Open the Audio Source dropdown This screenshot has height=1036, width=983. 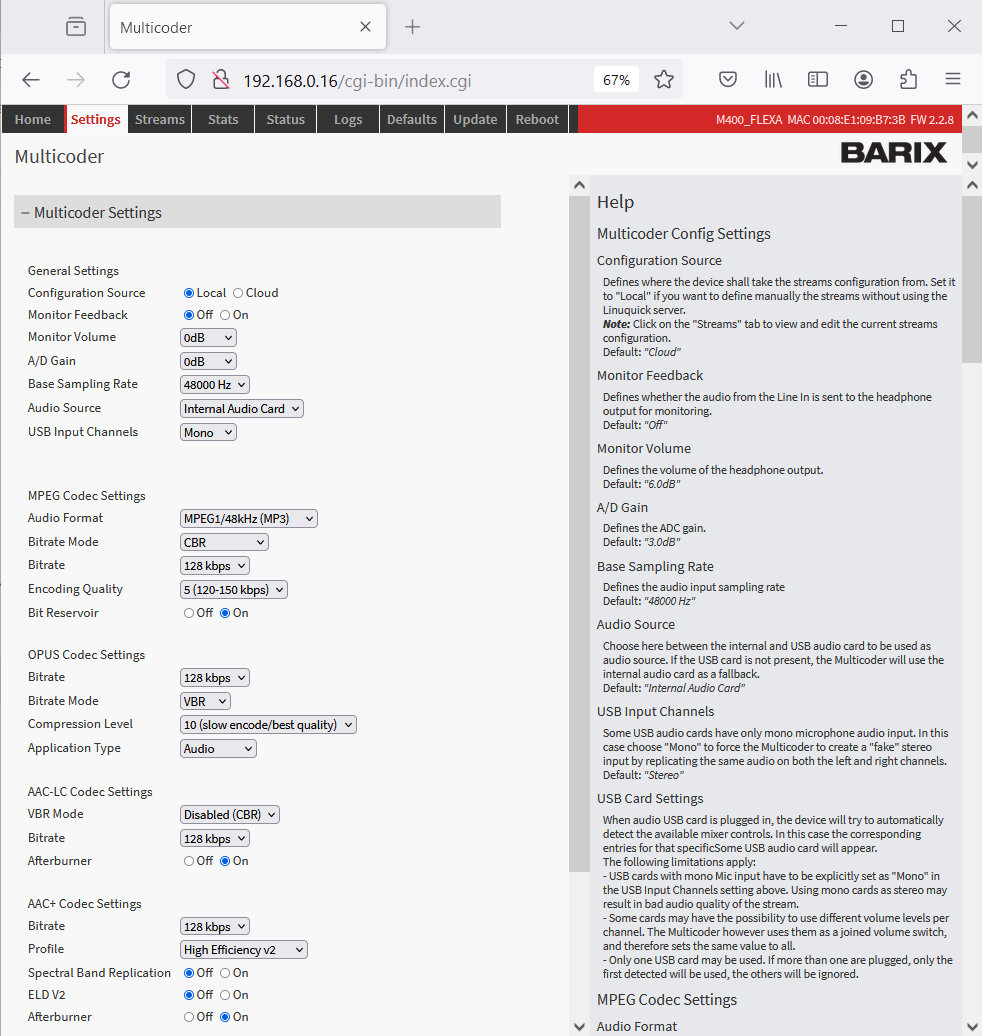click(241, 409)
